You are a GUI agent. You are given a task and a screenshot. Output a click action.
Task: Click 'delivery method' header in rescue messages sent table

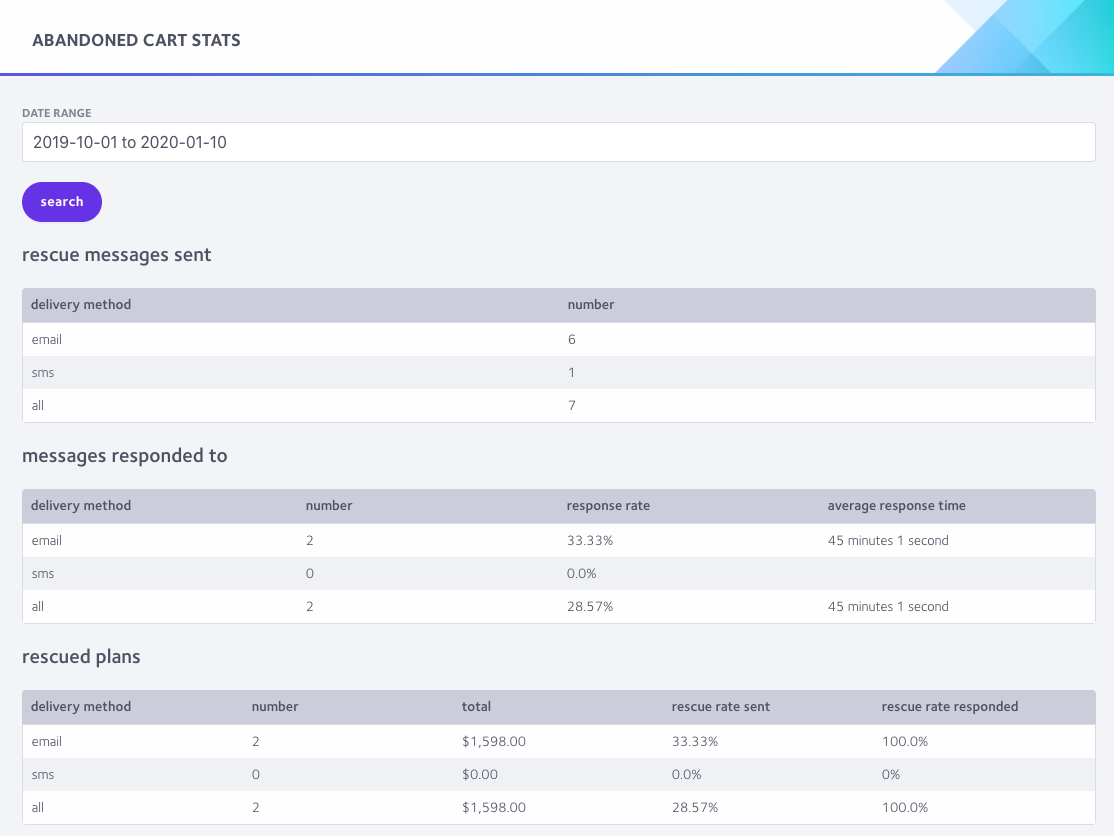point(81,305)
